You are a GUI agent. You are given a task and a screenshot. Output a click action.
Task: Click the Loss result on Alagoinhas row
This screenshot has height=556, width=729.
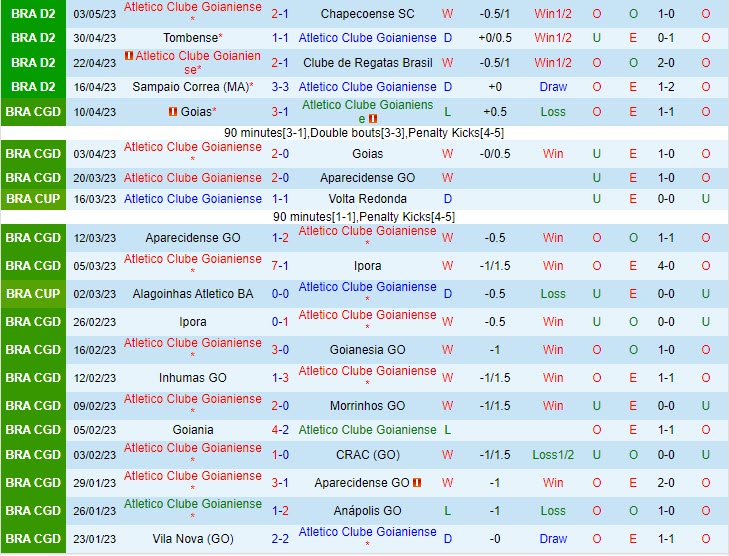[553, 294]
